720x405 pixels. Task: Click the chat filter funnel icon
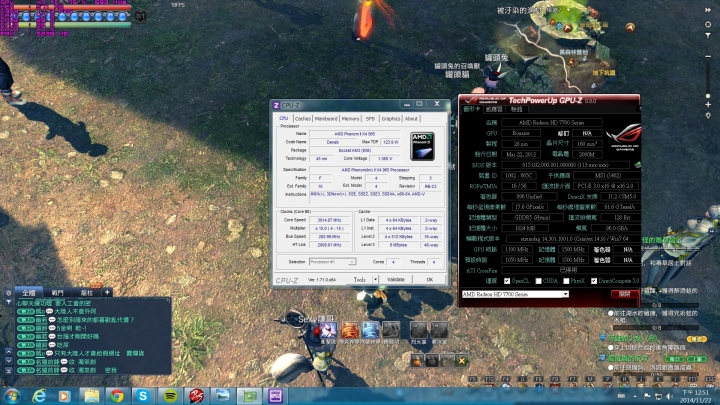pos(8,302)
